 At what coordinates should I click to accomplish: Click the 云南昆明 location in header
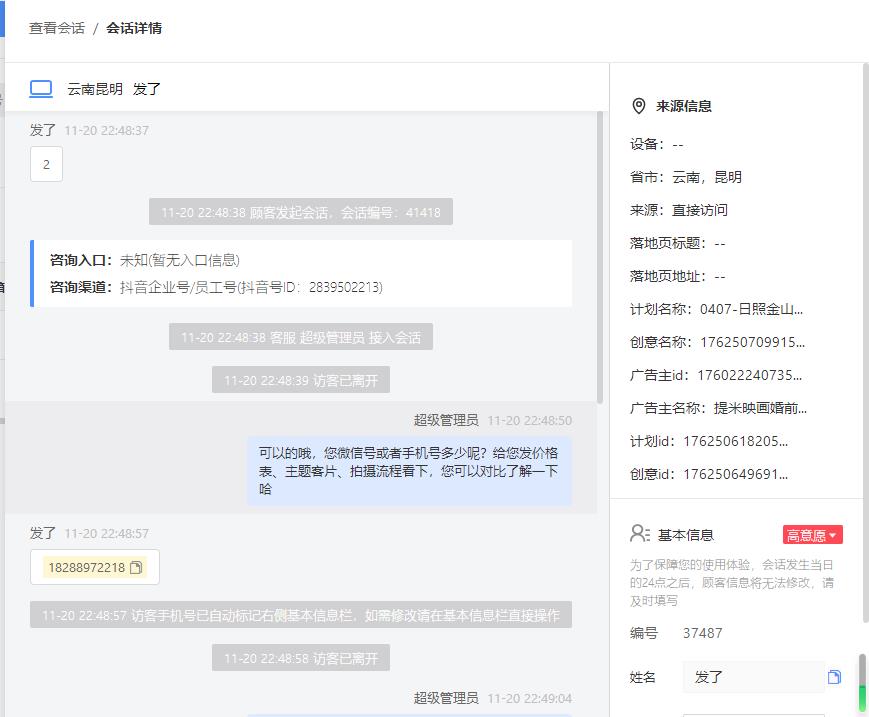tap(95, 89)
